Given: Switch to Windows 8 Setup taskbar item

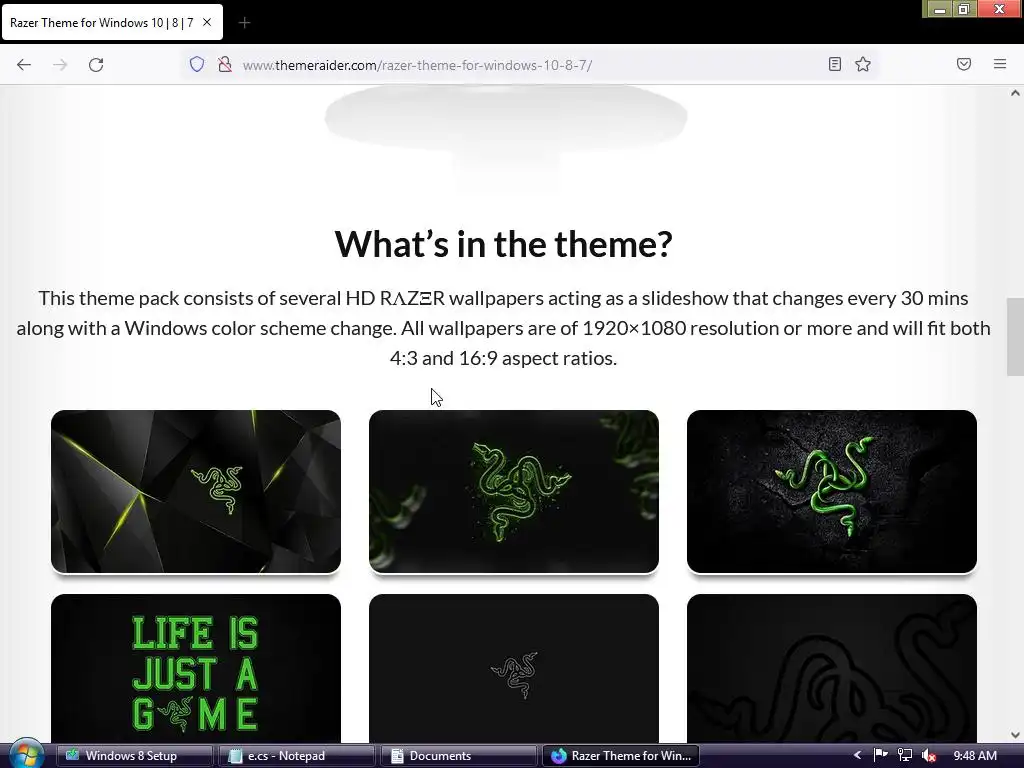Looking at the screenshot, I should pyautogui.click(x=134, y=756).
